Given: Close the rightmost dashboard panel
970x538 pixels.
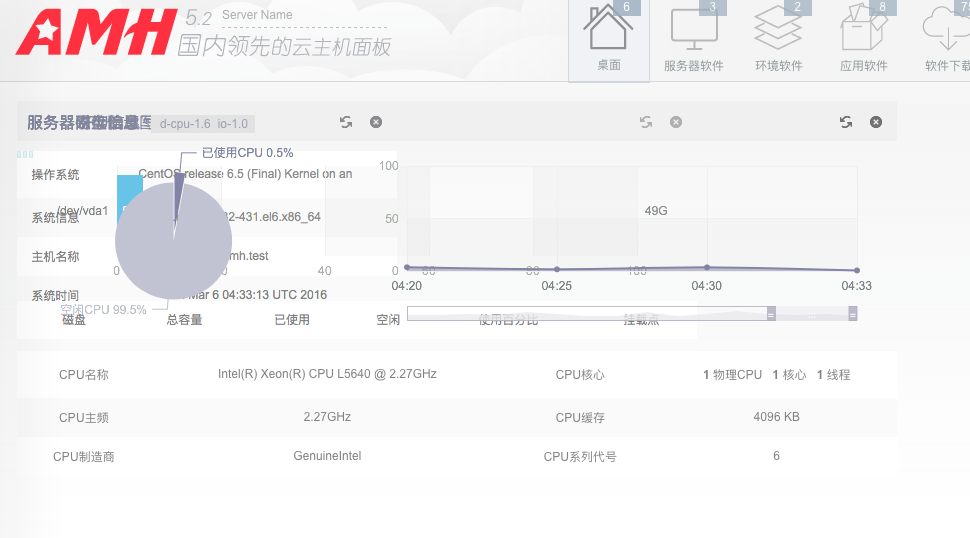Looking at the screenshot, I should (876, 122).
